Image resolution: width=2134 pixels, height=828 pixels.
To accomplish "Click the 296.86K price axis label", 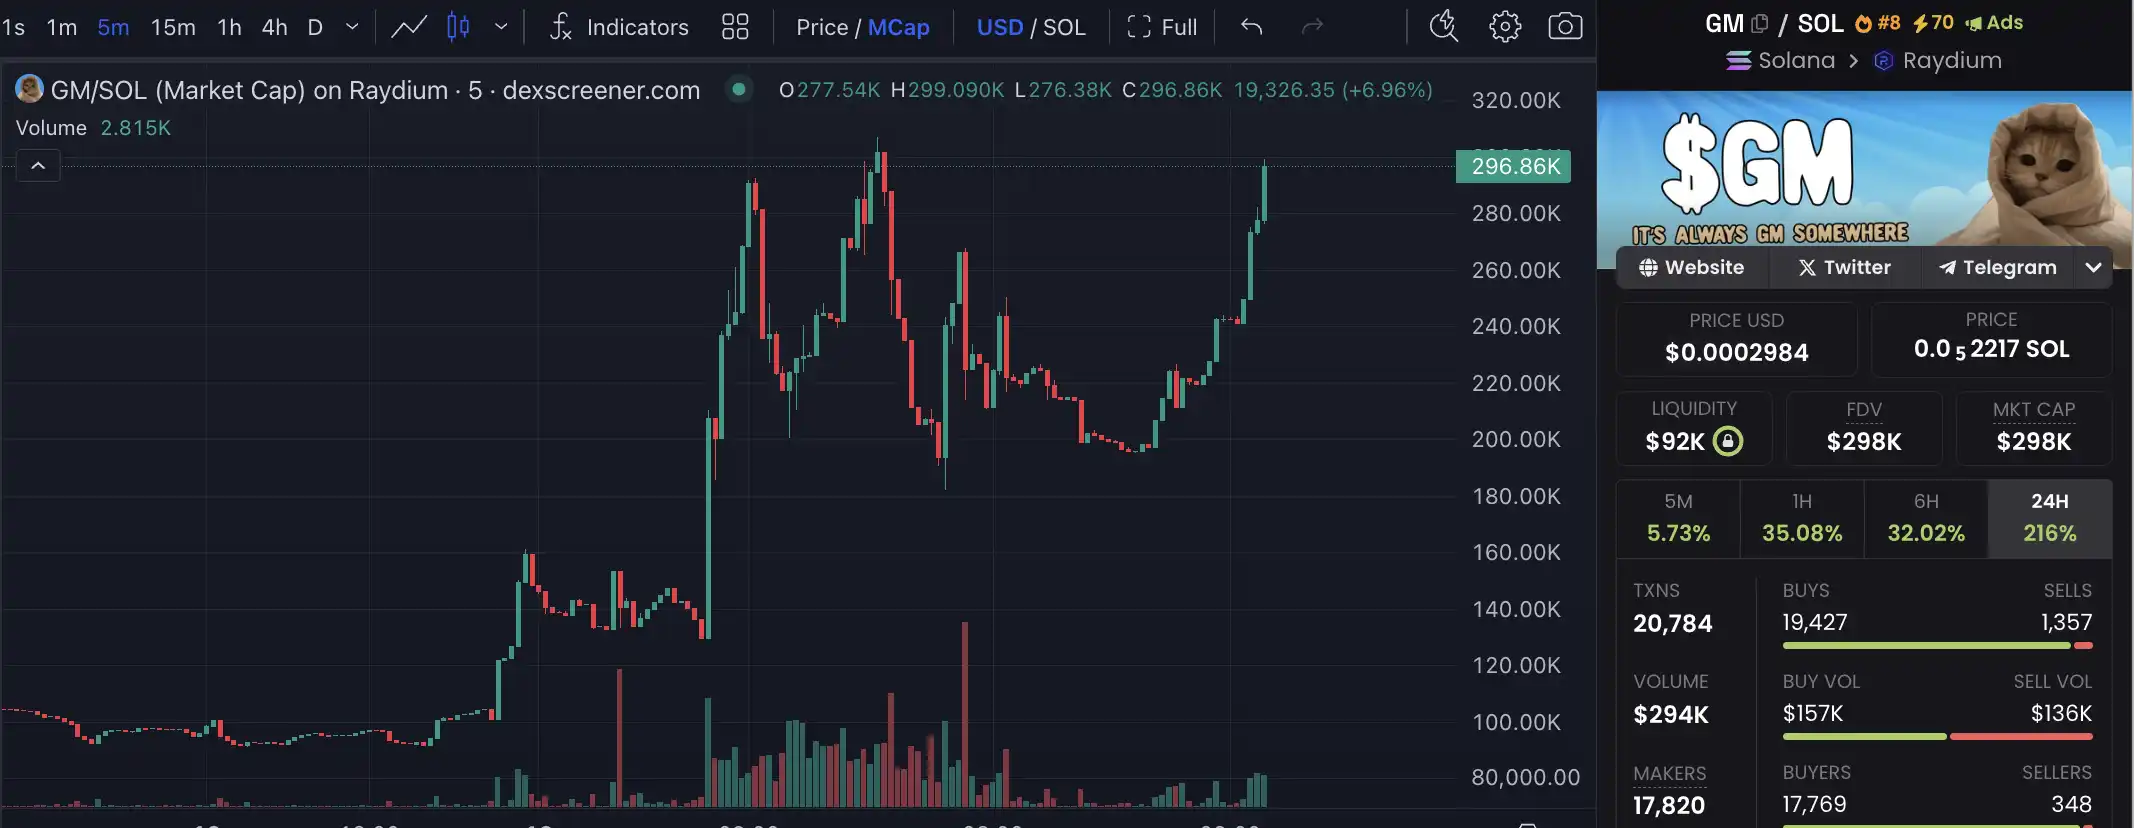I will tap(1514, 166).
